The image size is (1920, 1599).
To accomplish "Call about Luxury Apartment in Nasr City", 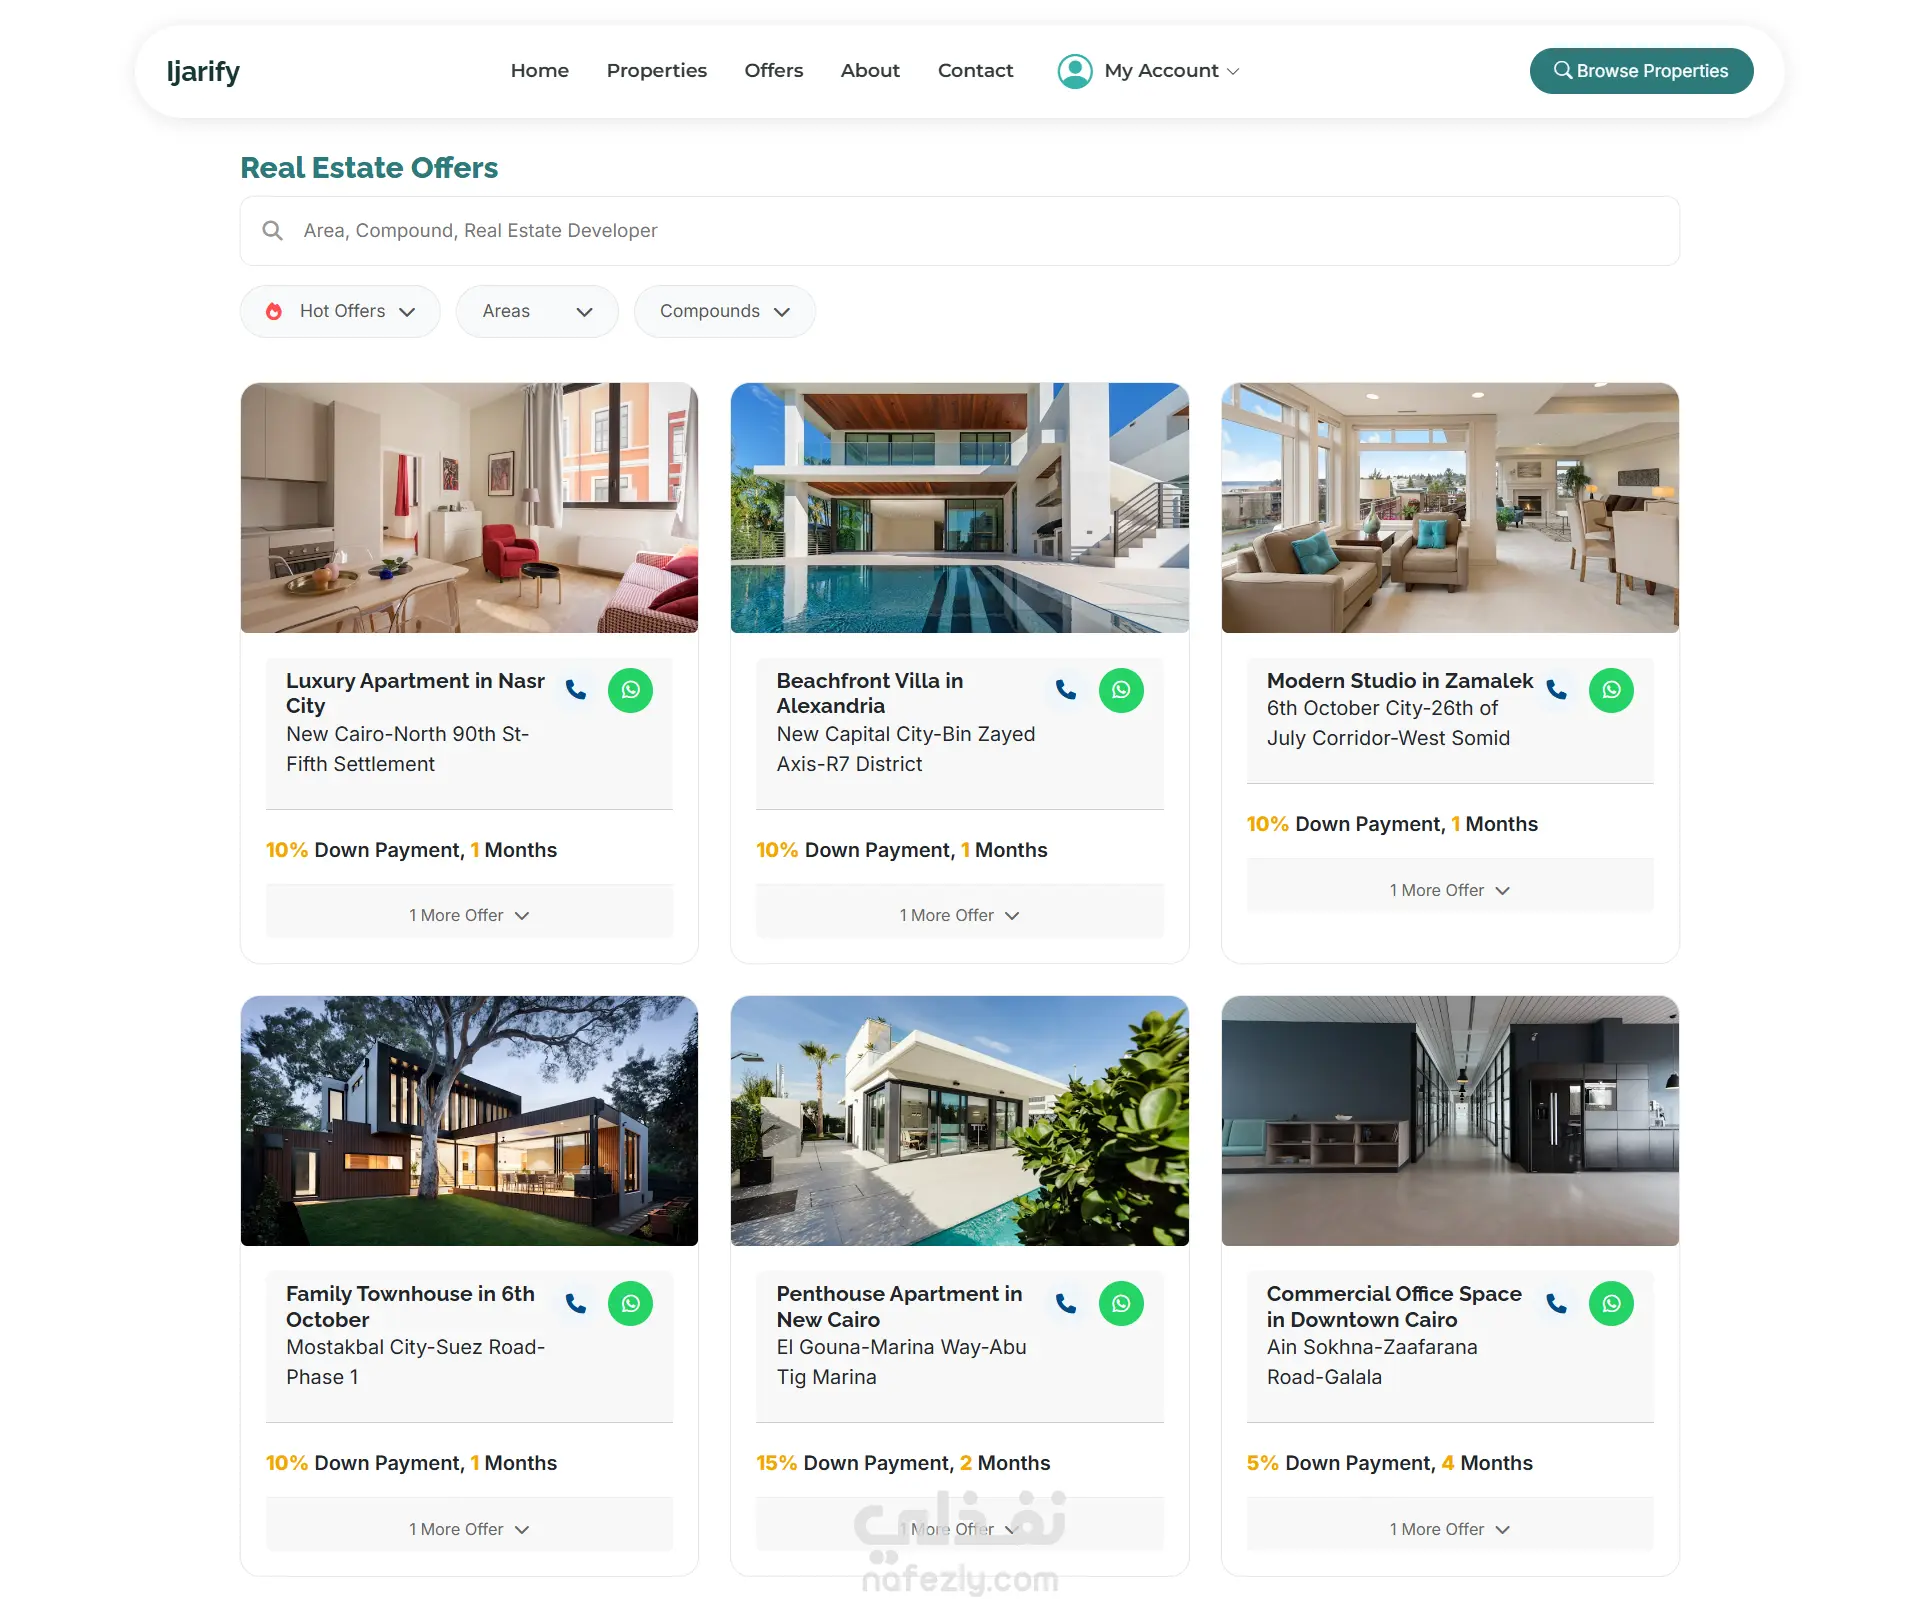I will point(576,690).
